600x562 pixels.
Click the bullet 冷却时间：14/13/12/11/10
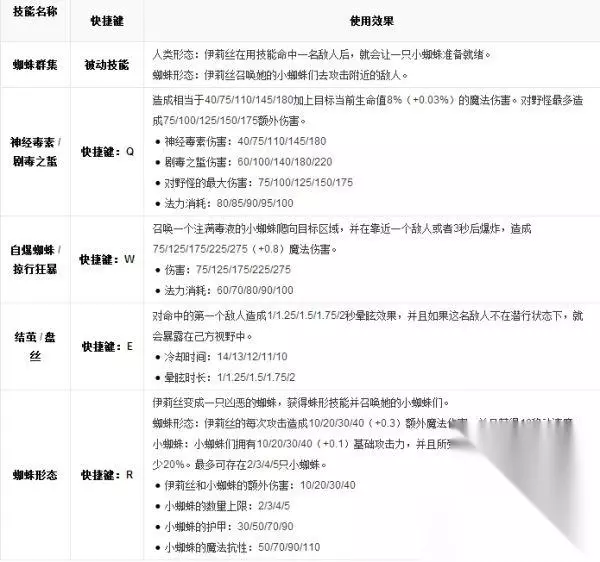click(x=222, y=357)
